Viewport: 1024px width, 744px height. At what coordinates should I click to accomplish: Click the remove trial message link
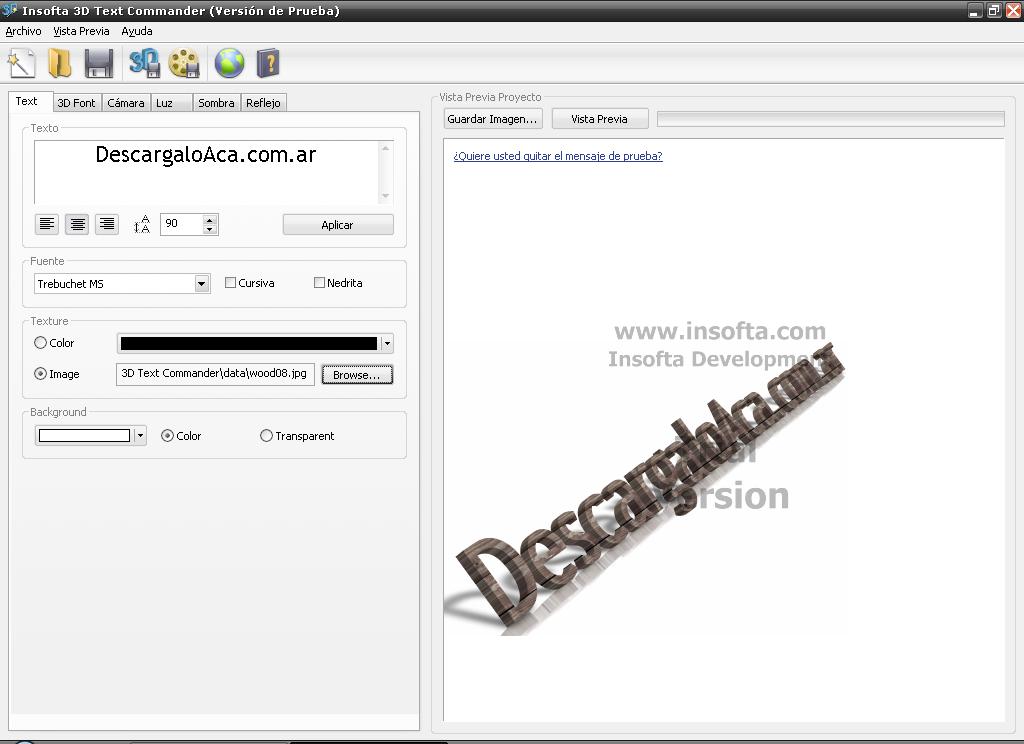click(558, 156)
